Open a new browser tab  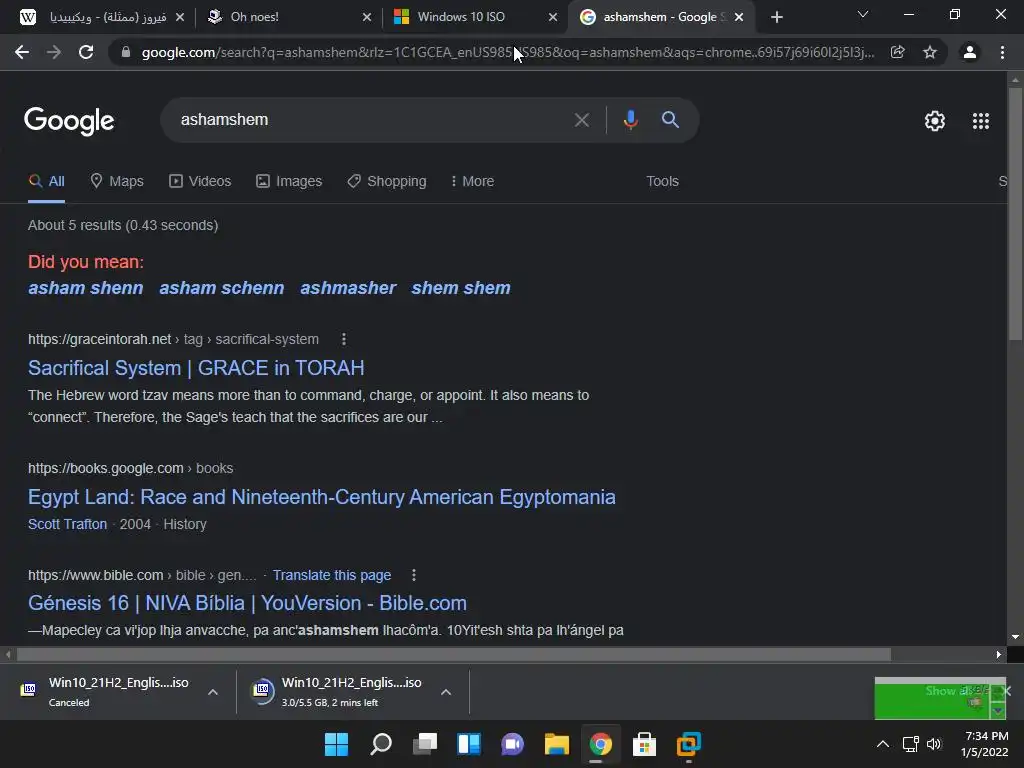click(x=776, y=17)
